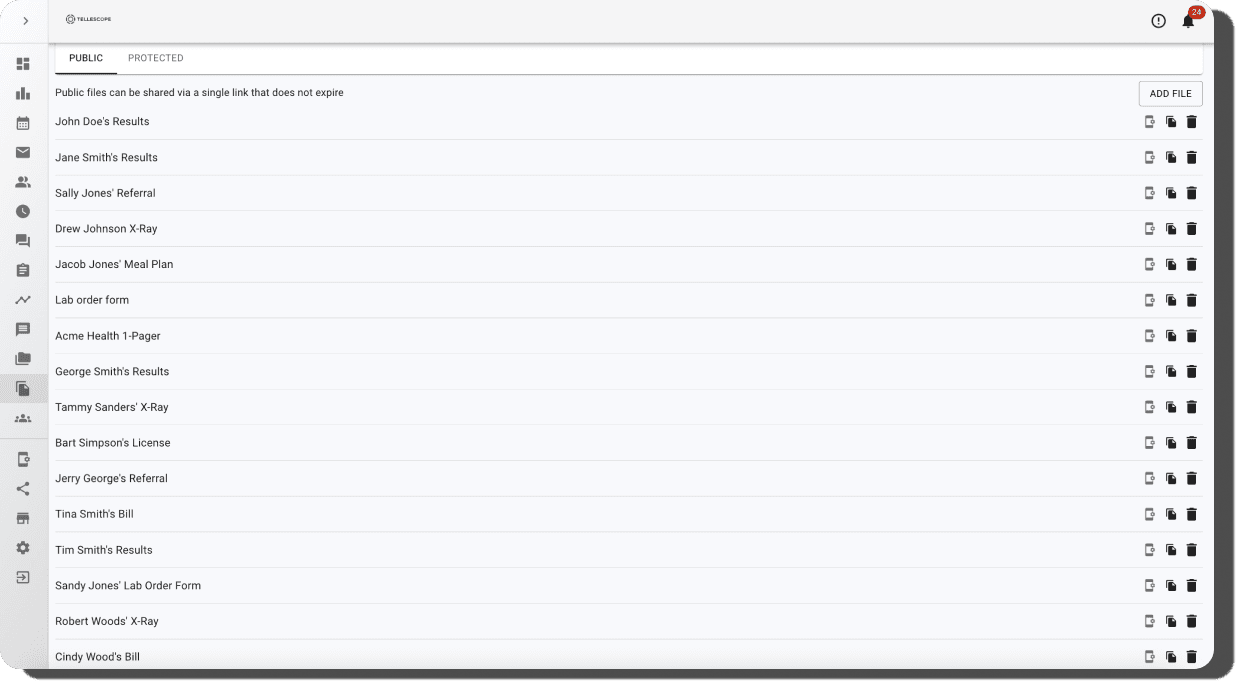Select Jerry George's Referral file name
Image resolution: width=1236 pixels, height=681 pixels.
coord(111,479)
